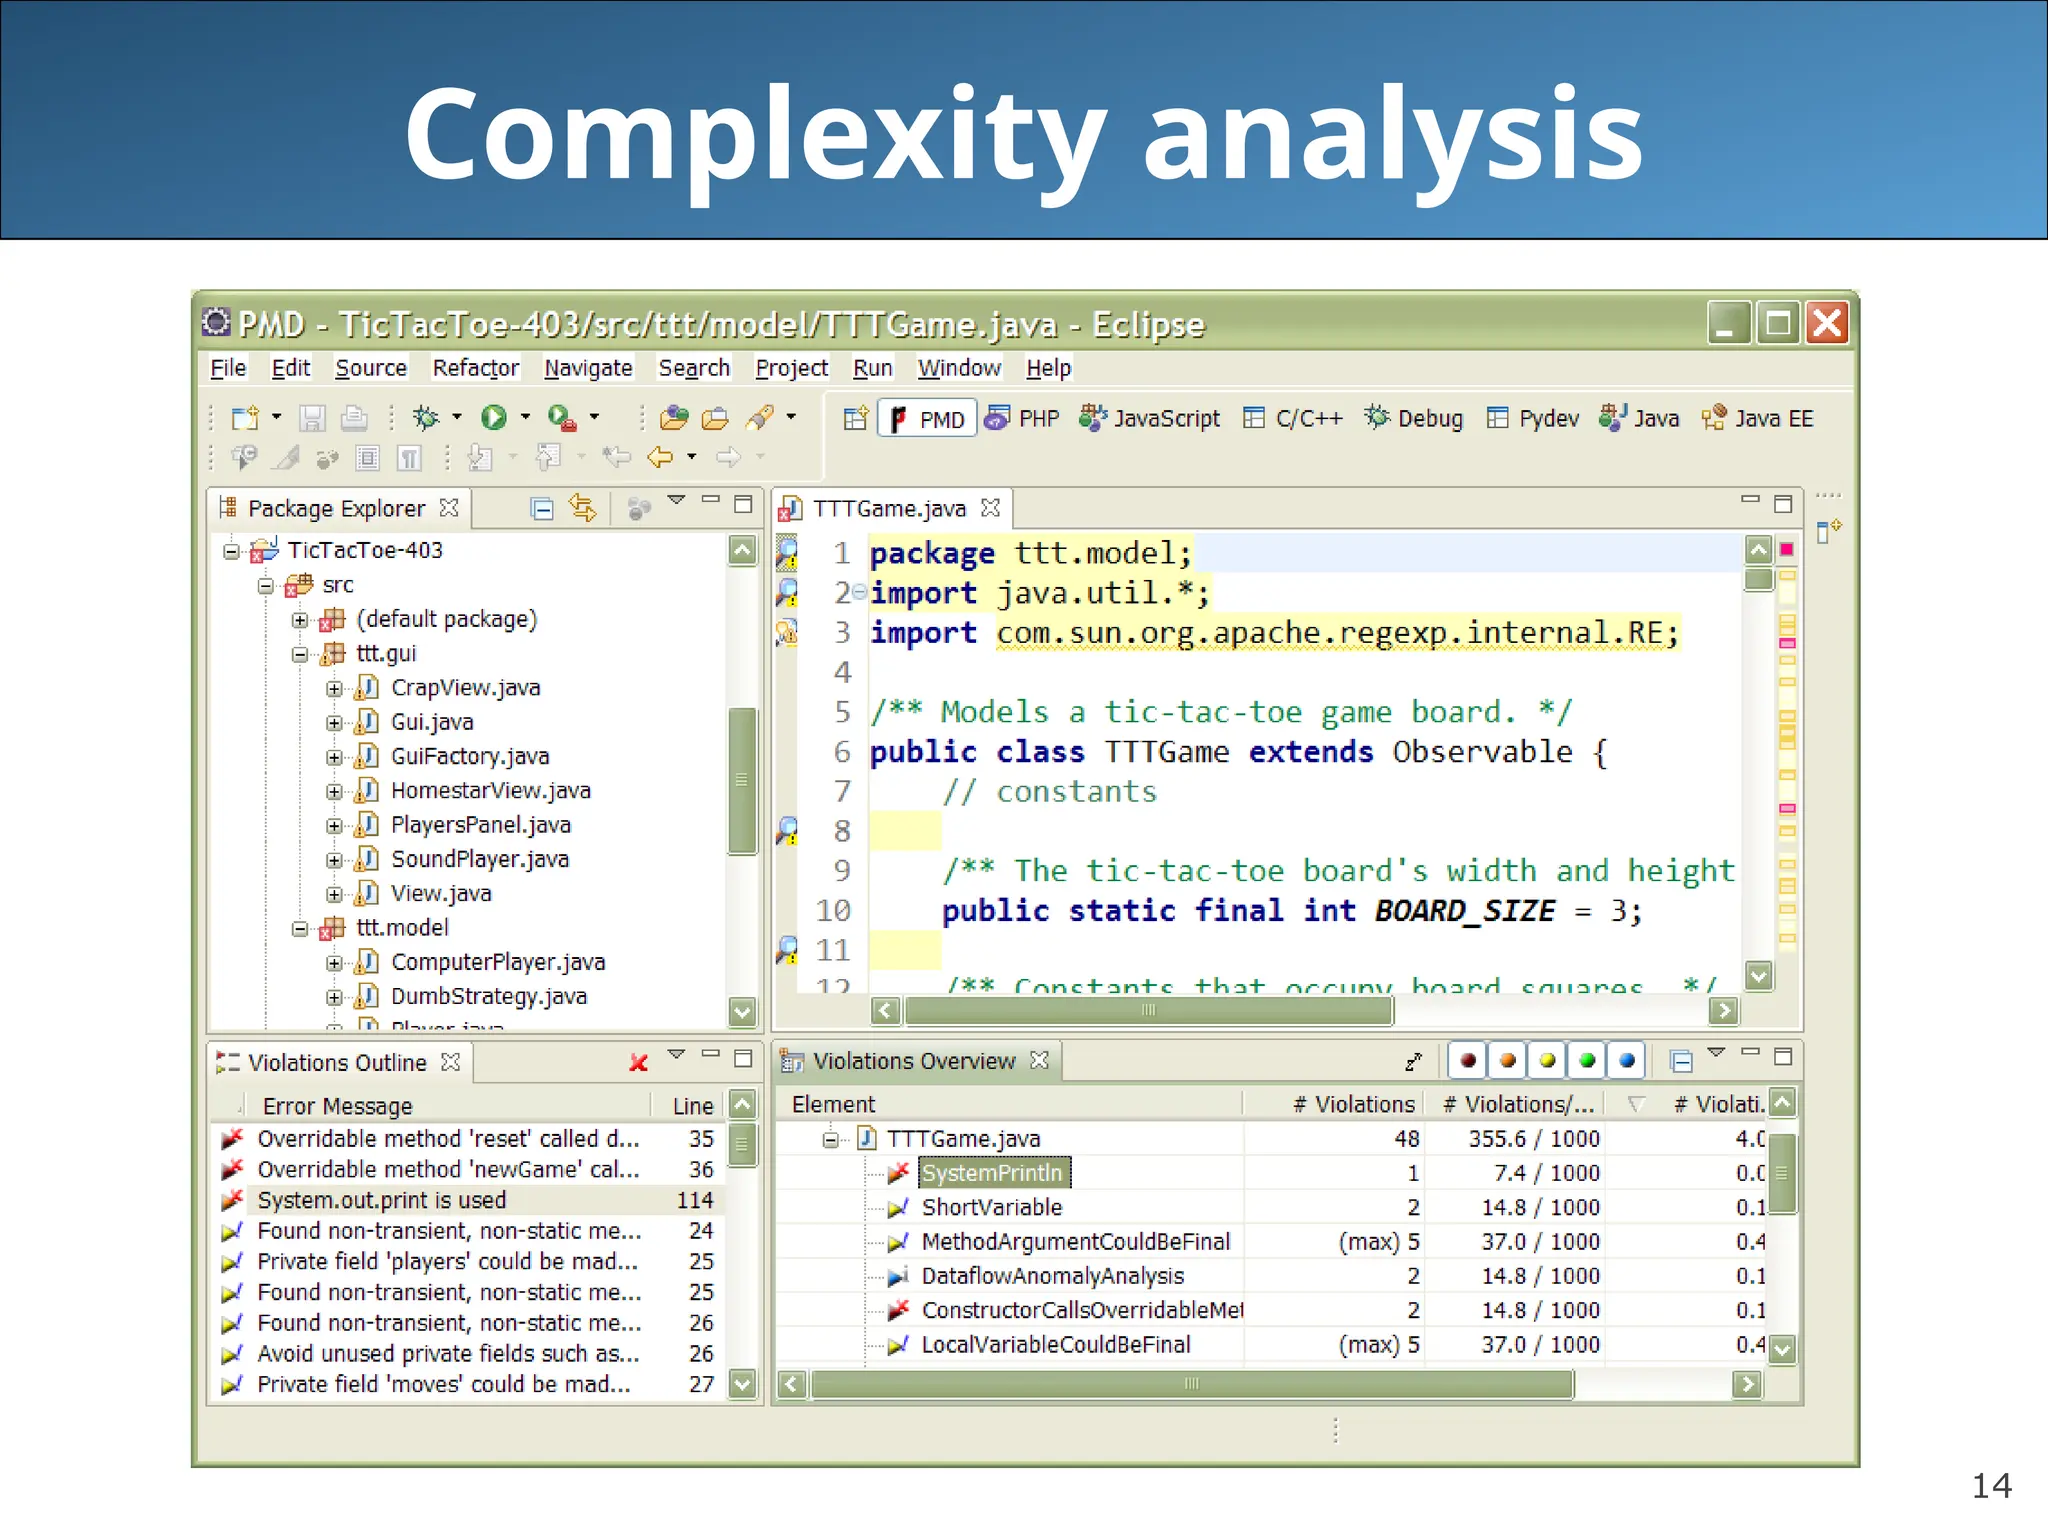Click the editor horizontal scrollbar thumb
The image size is (2048, 1536).
point(1148,1010)
